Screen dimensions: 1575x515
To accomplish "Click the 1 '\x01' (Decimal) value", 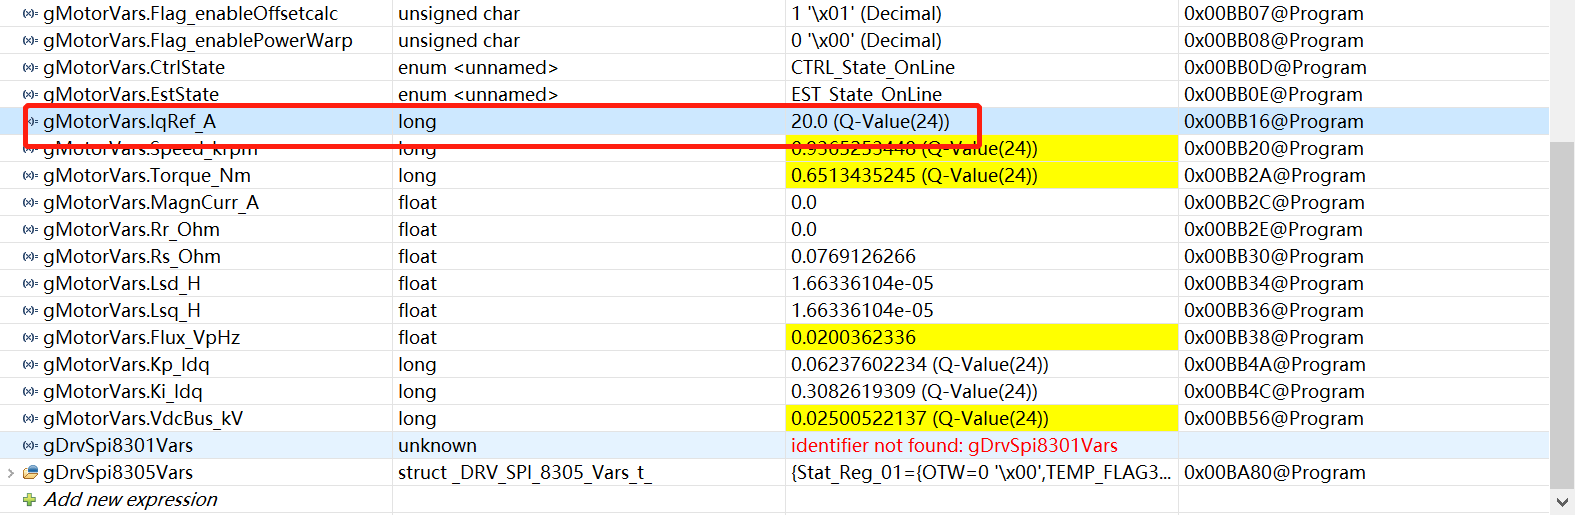I will 866,14.
